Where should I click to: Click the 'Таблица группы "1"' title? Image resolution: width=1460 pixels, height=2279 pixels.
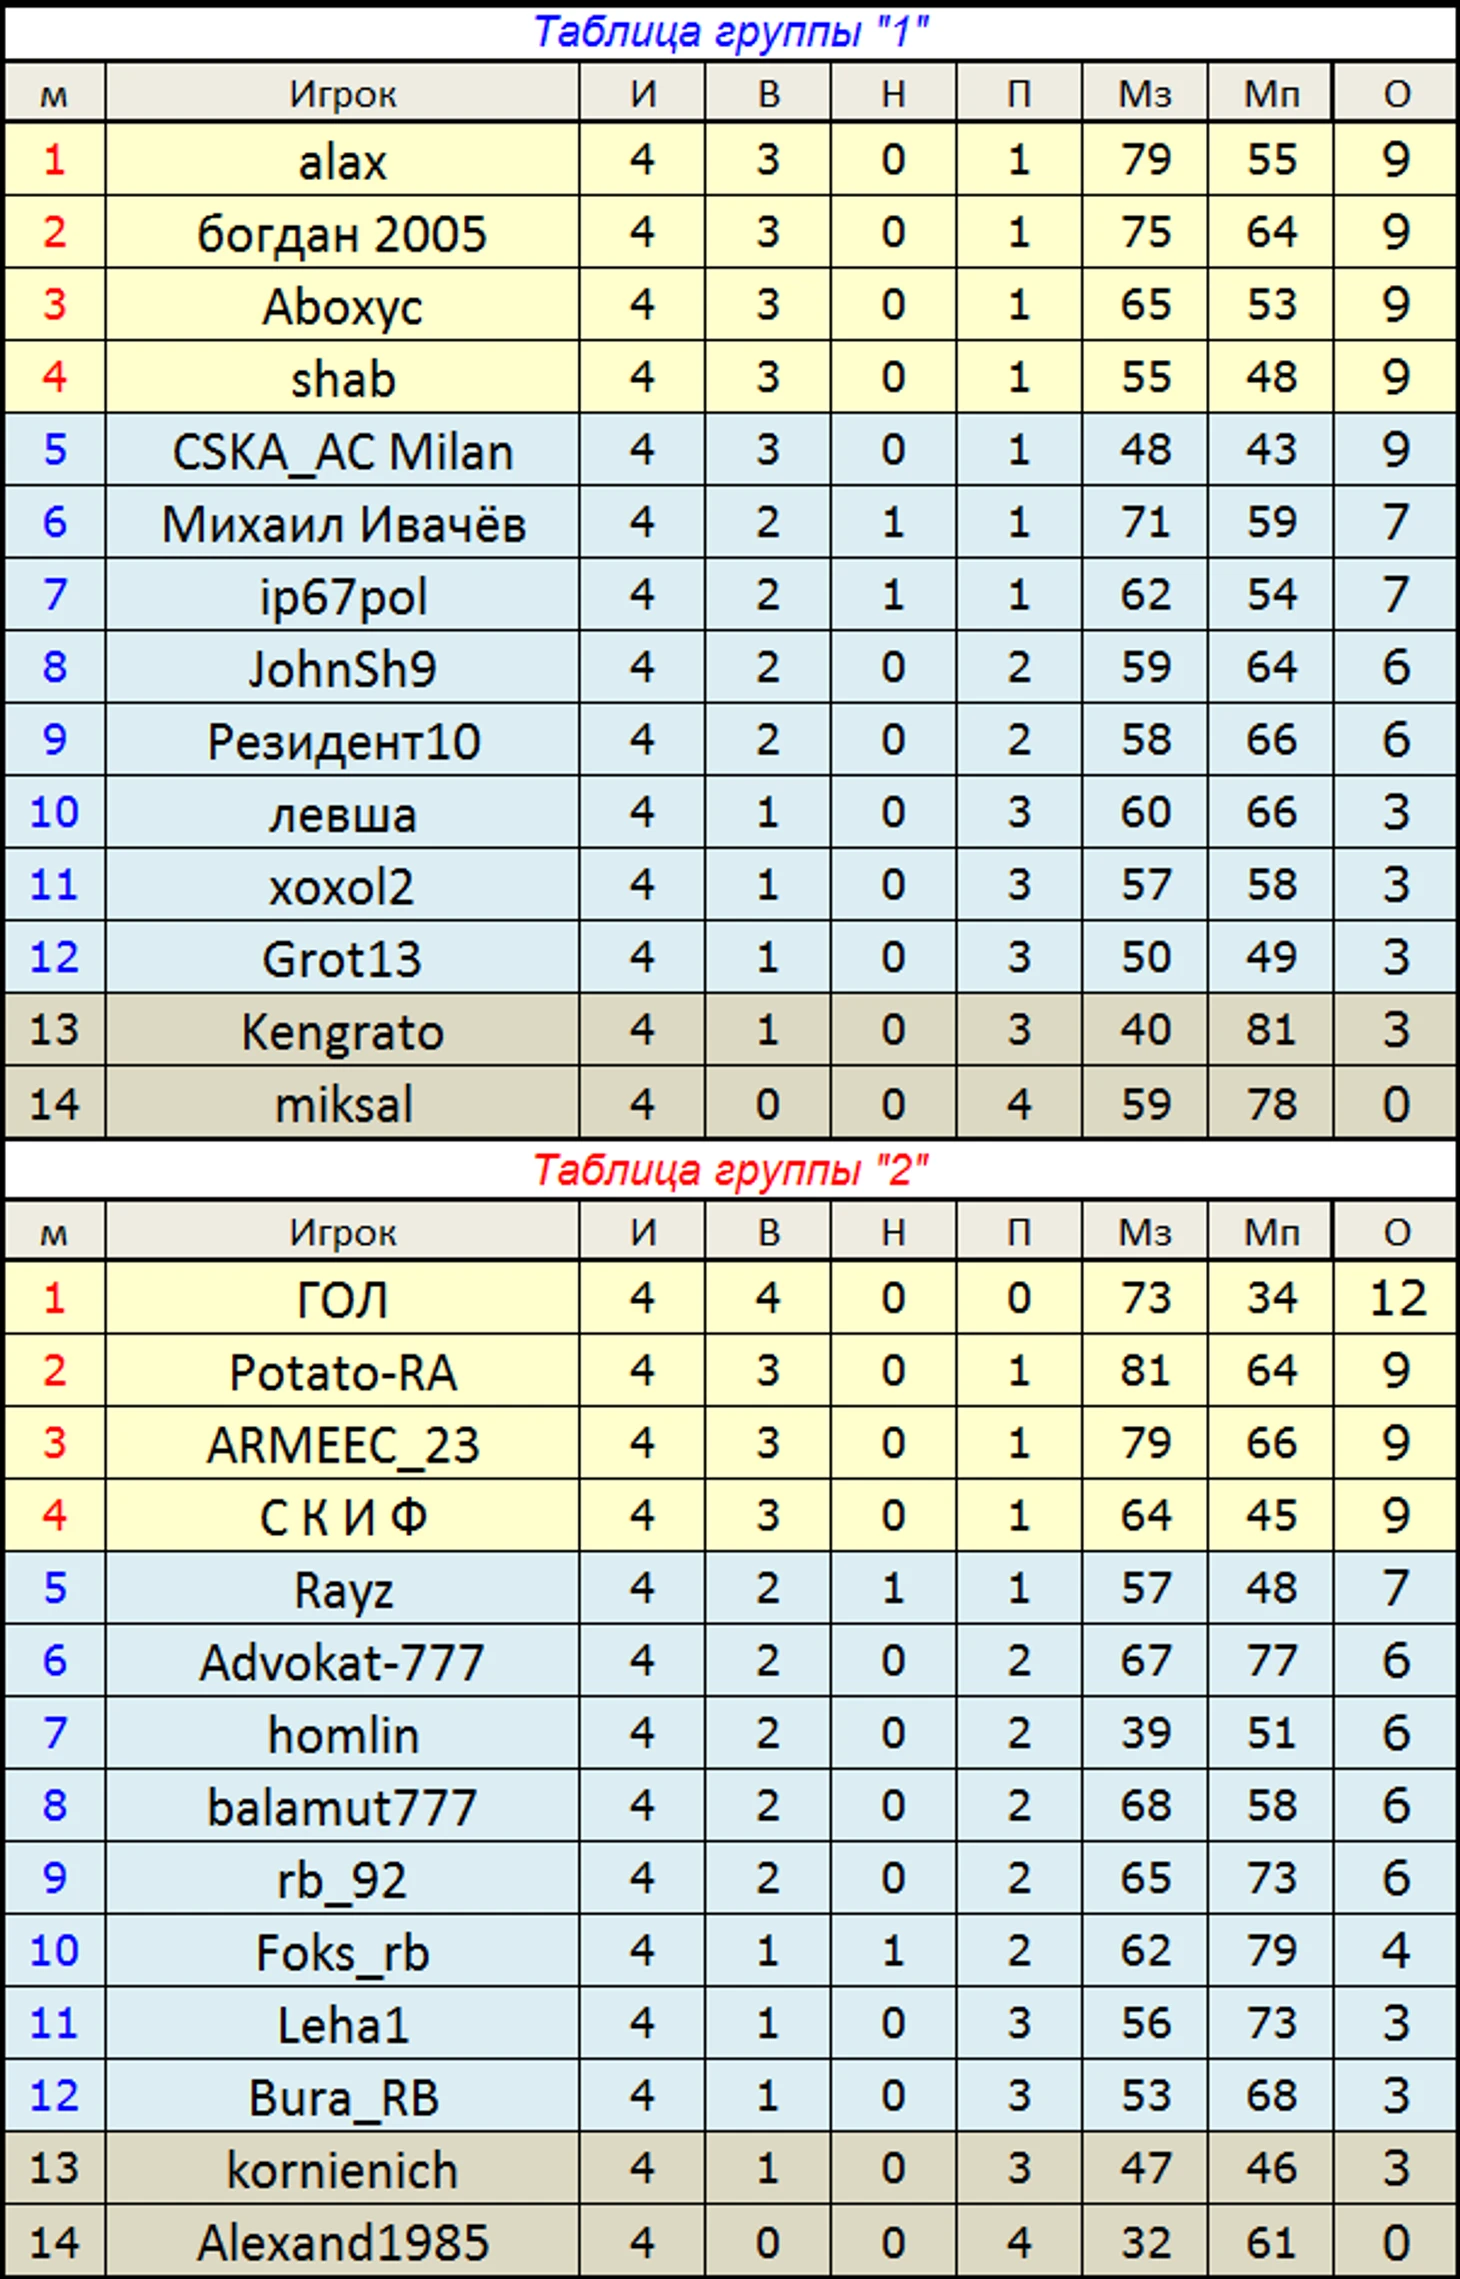[x=731, y=32]
